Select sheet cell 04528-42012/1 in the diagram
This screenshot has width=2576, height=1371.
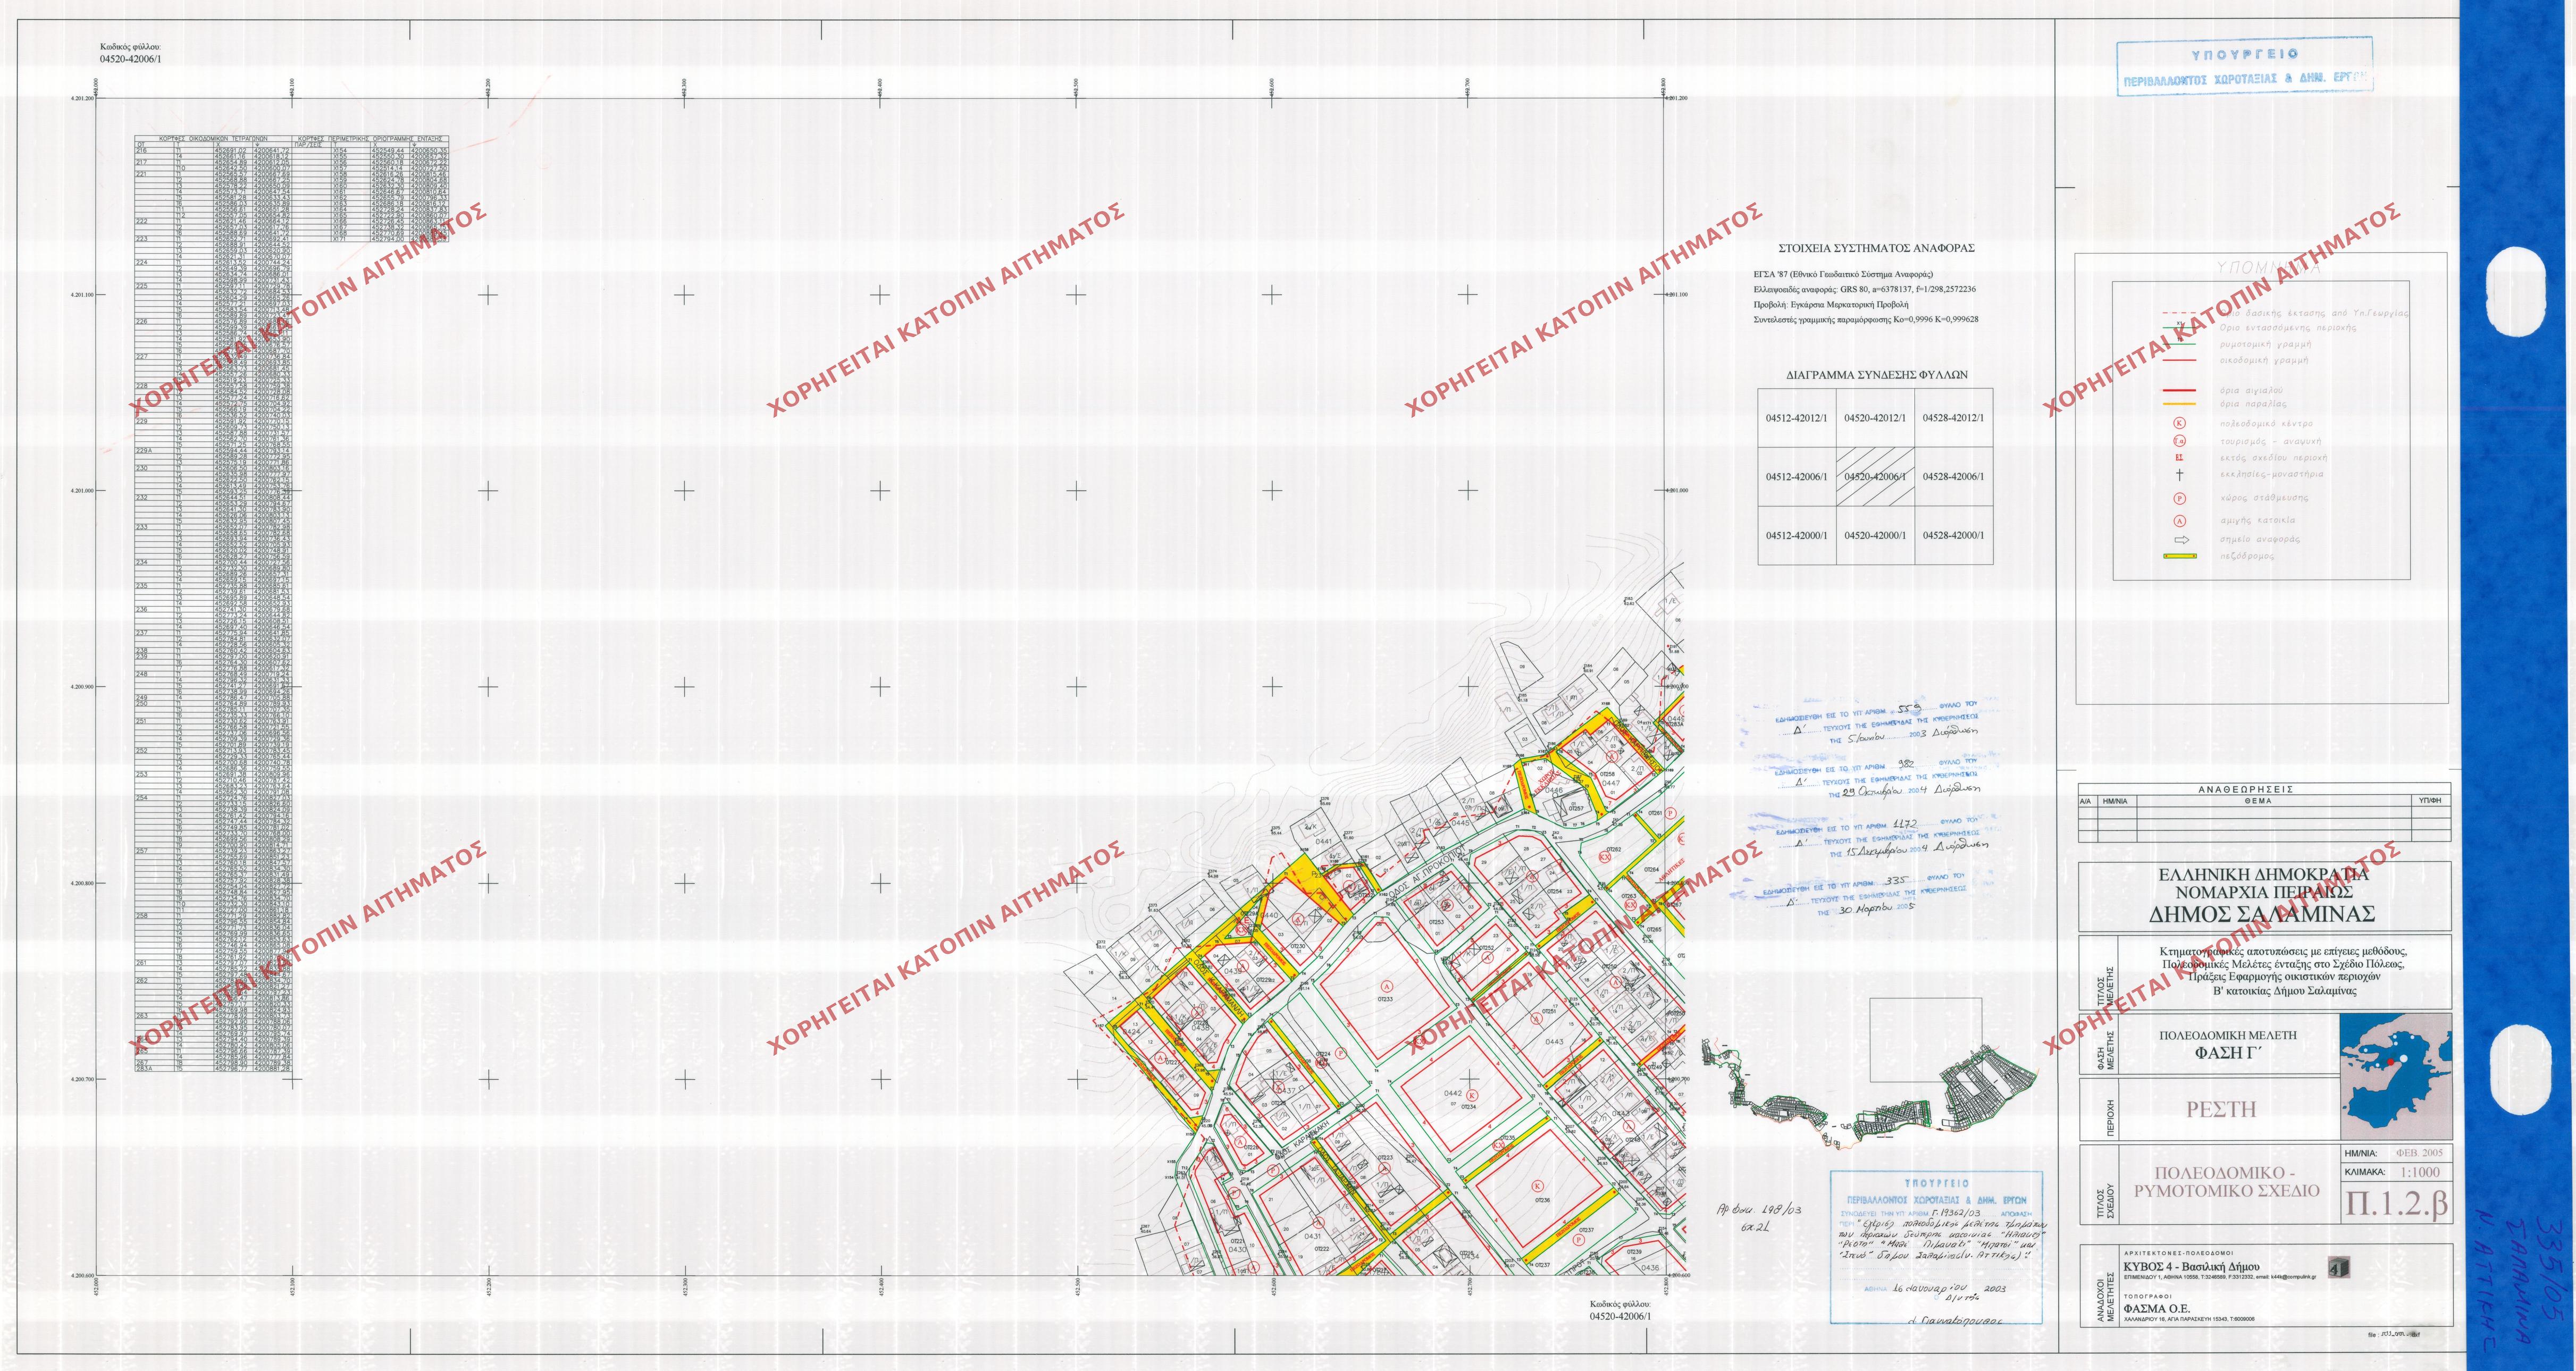pos(1953,418)
